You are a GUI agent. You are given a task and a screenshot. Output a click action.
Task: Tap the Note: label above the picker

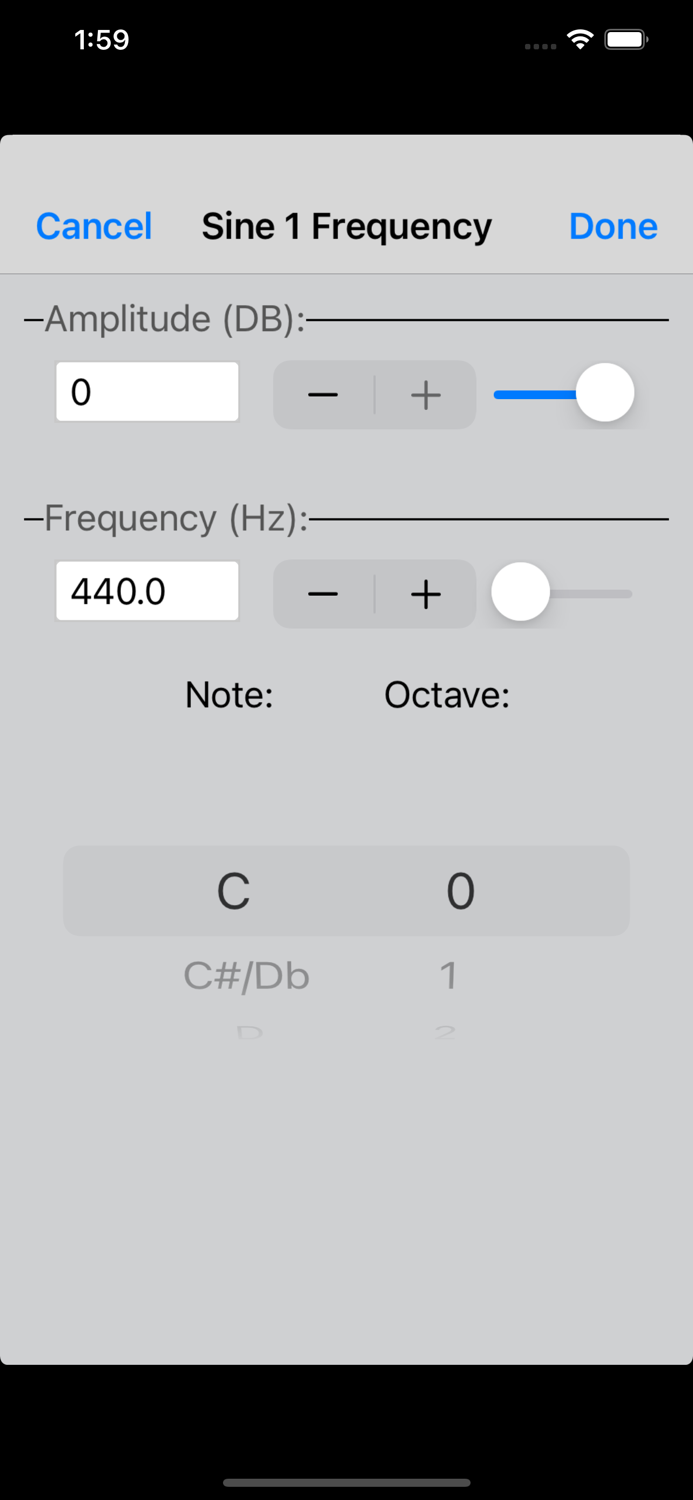click(228, 694)
